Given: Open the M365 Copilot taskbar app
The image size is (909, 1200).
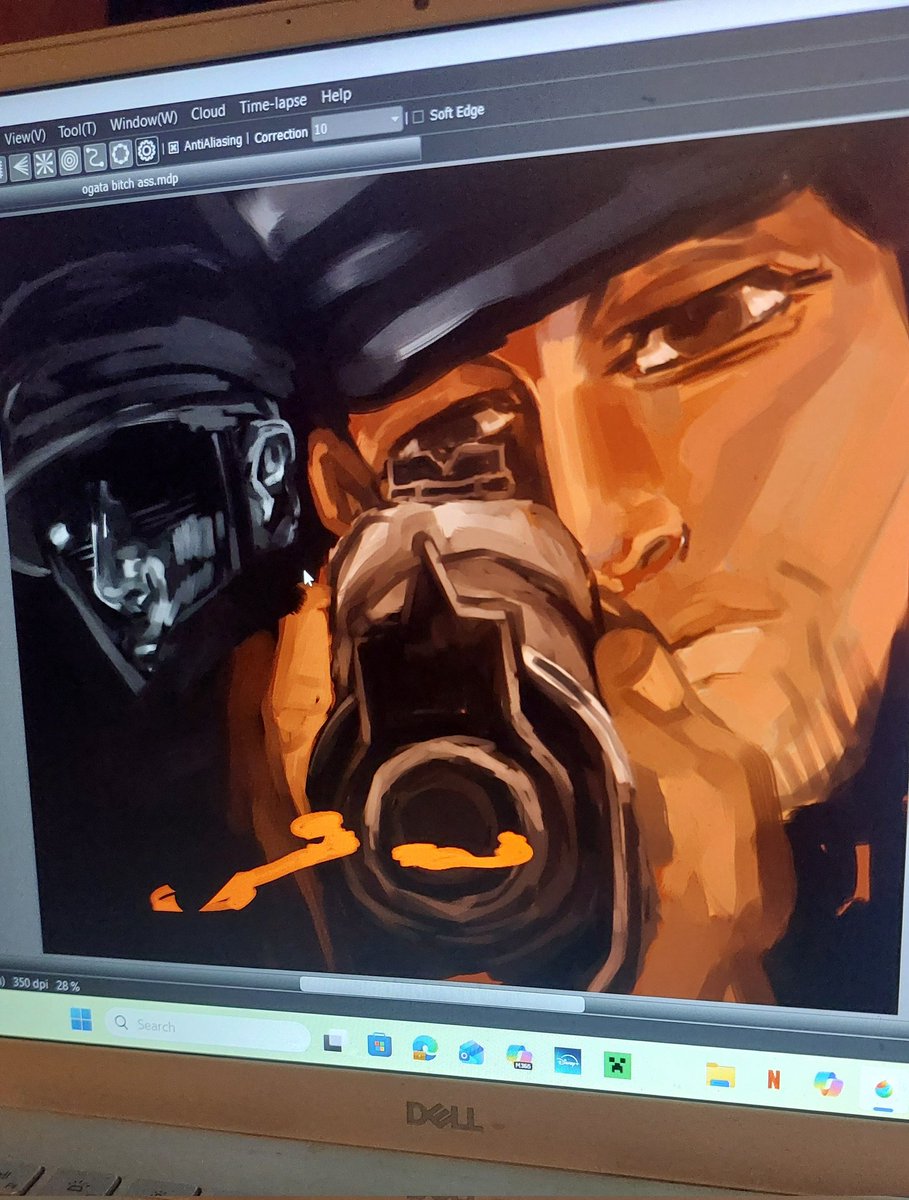Looking at the screenshot, I should pyautogui.click(x=519, y=1056).
